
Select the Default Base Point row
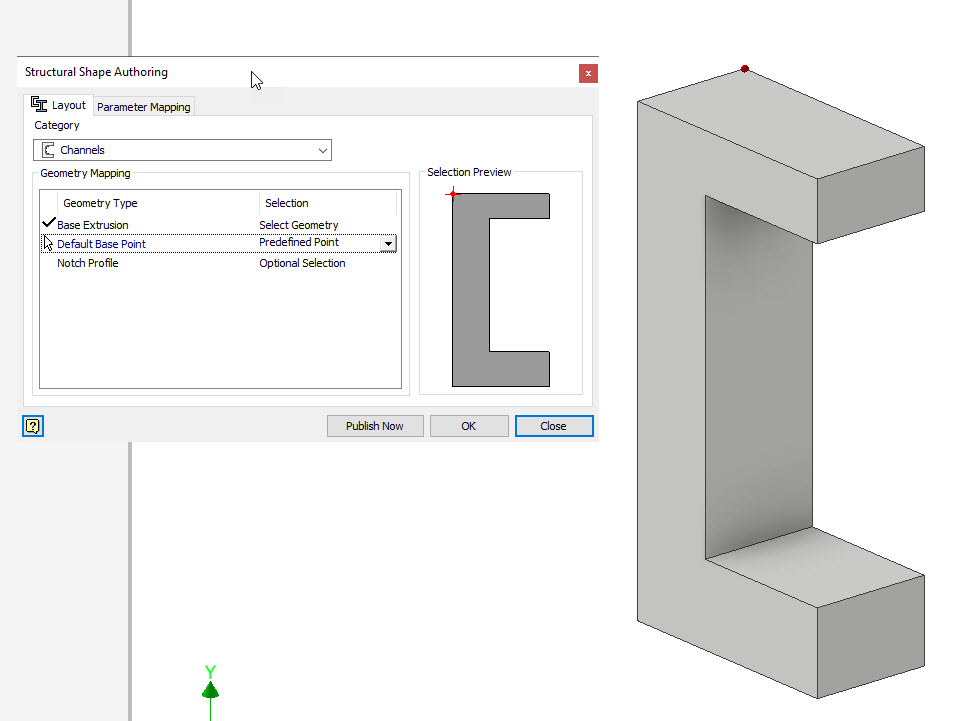tap(219, 243)
